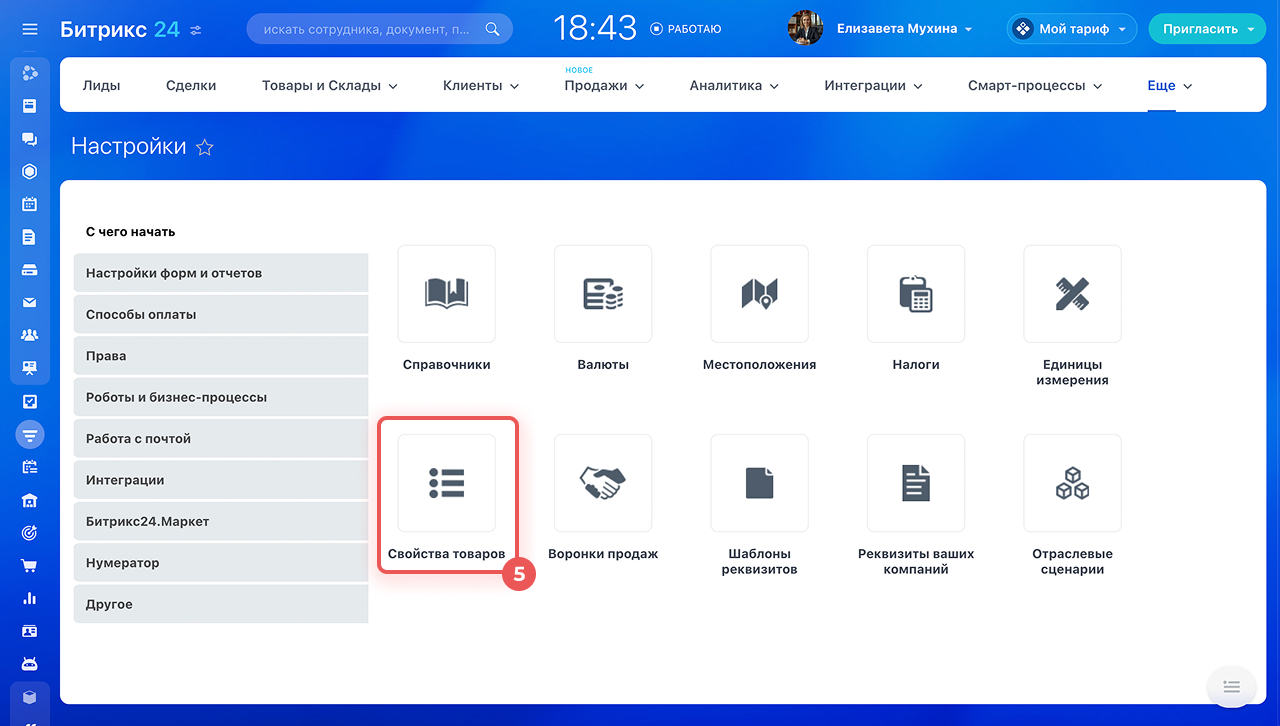Screen dimensions: 1280x726
Task: Open the mail envelope sidebar icon
Action: coord(30,303)
